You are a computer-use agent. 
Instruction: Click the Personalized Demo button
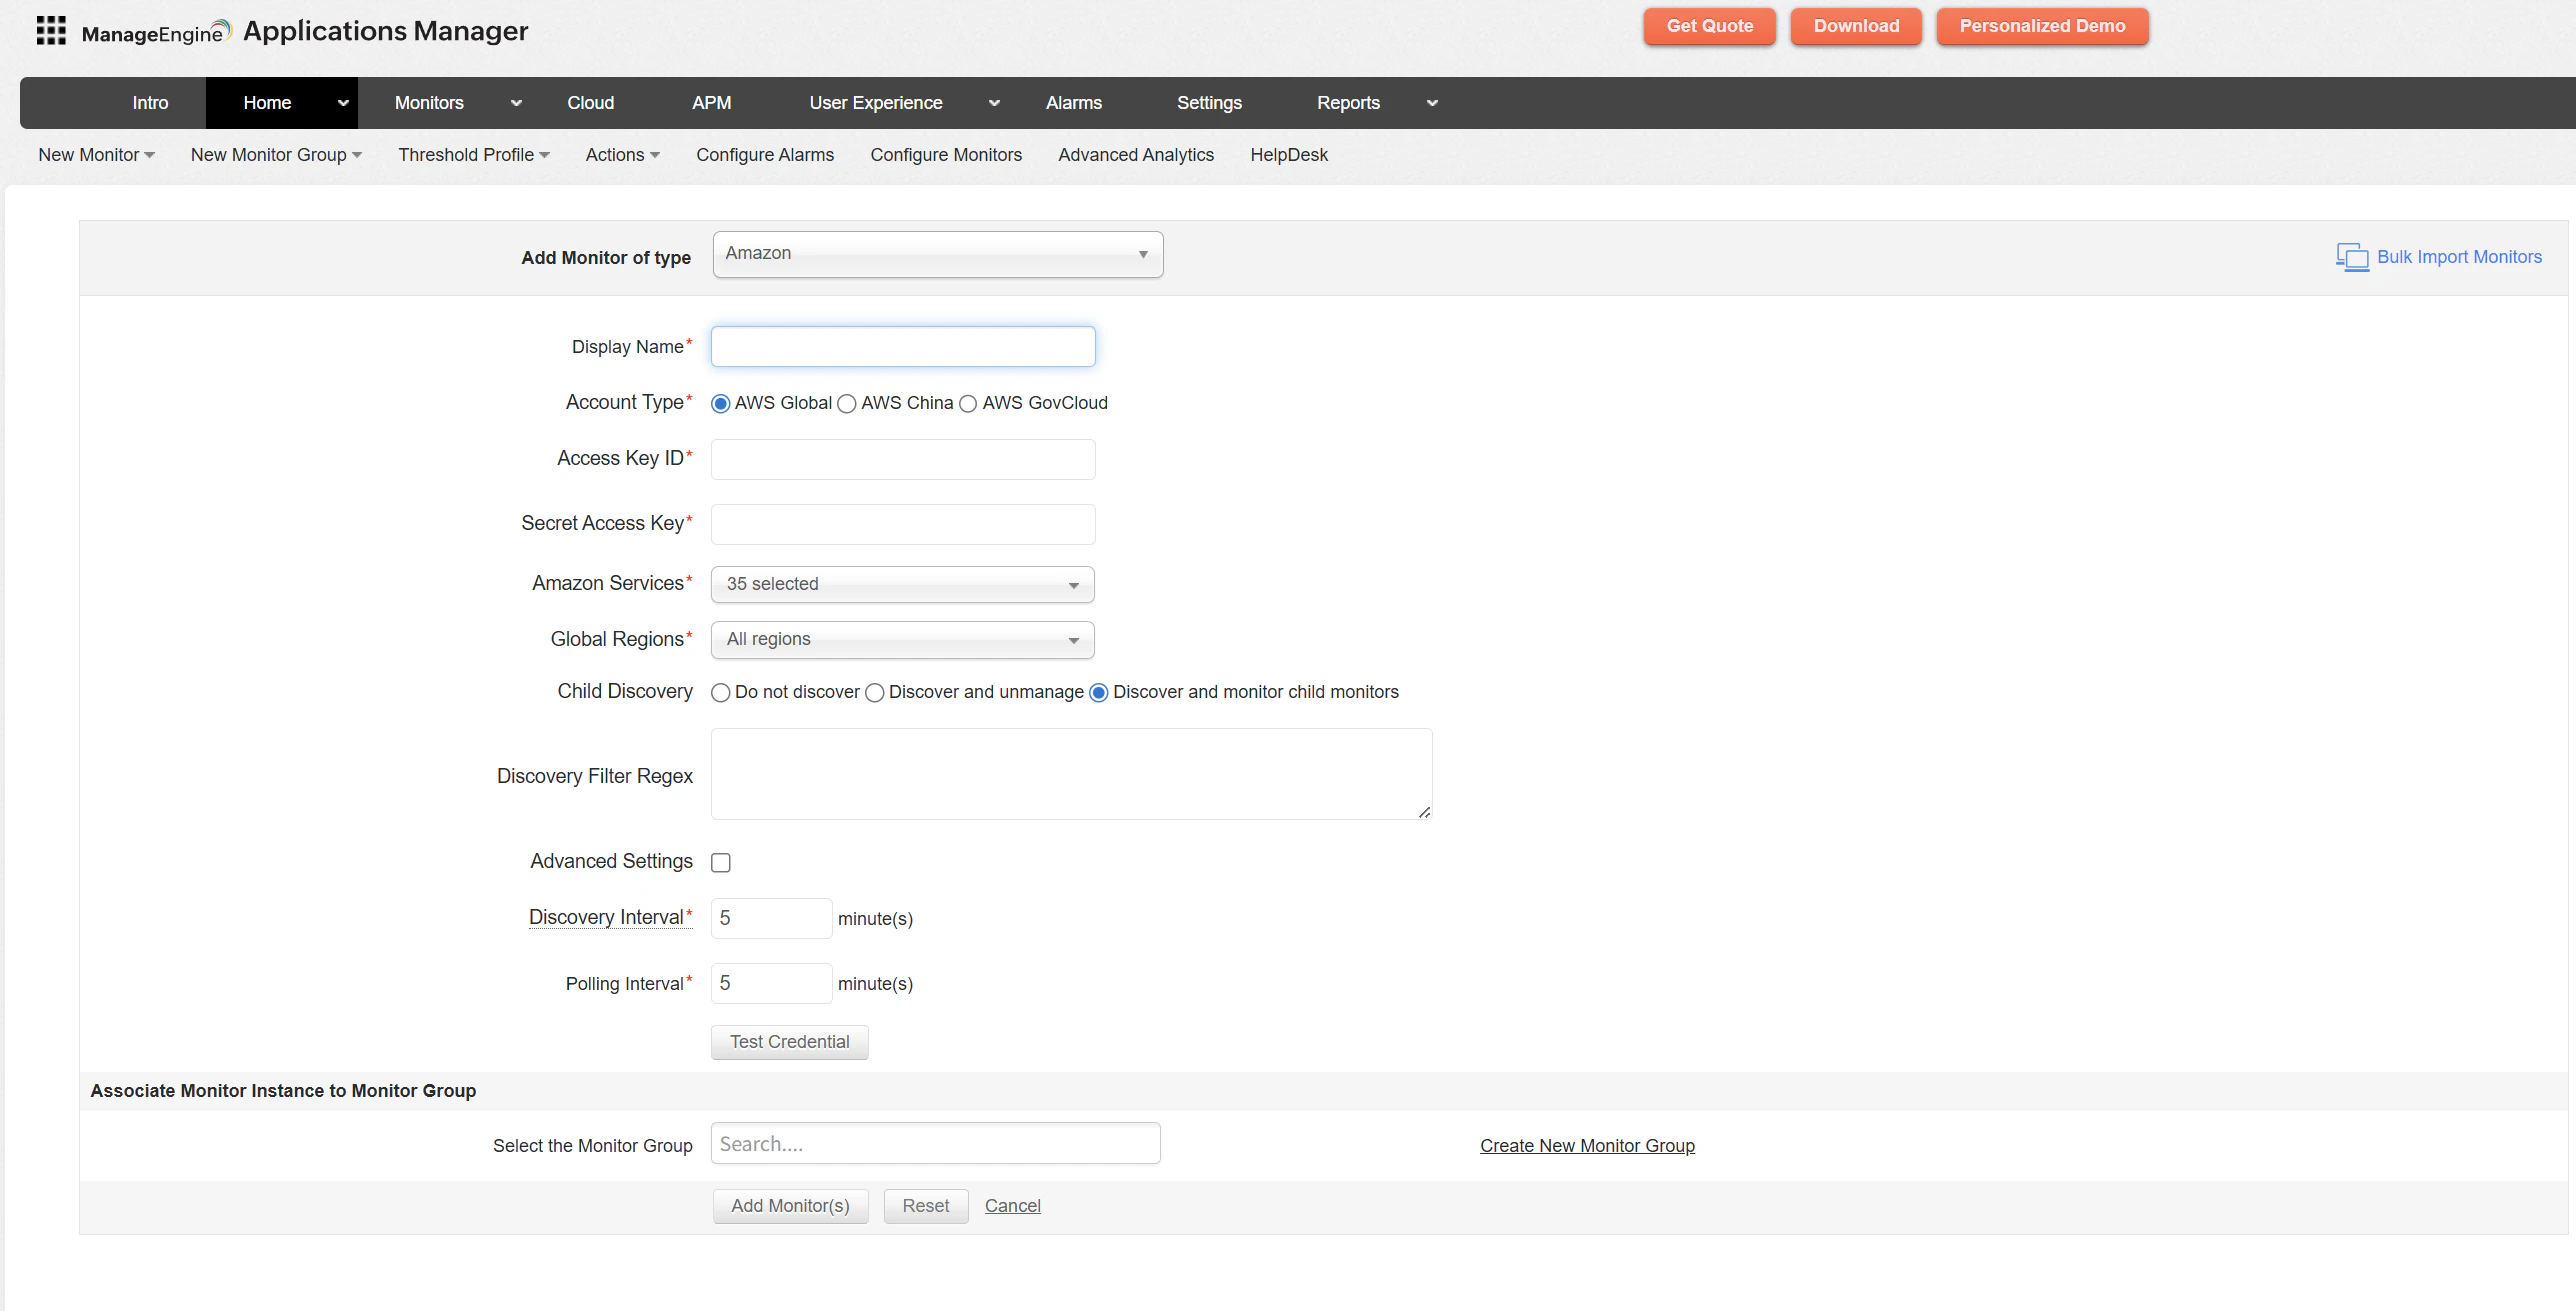[x=2042, y=27]
